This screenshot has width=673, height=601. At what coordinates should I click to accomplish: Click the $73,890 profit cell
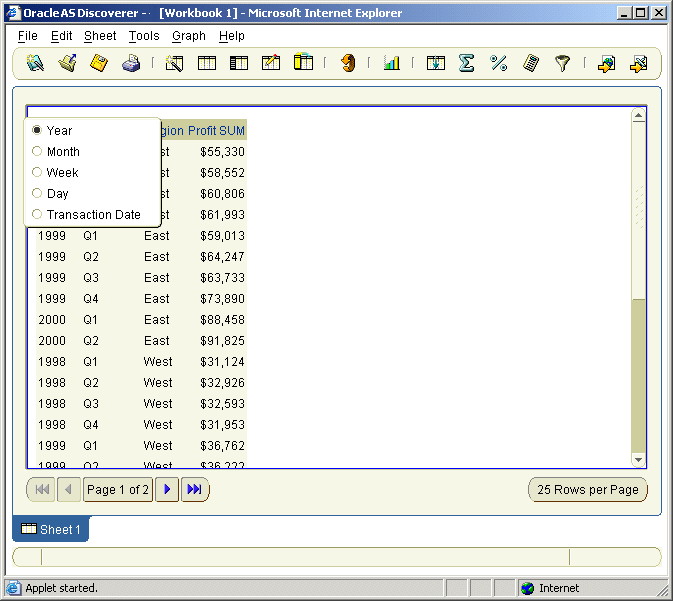(x=222, y=298)
